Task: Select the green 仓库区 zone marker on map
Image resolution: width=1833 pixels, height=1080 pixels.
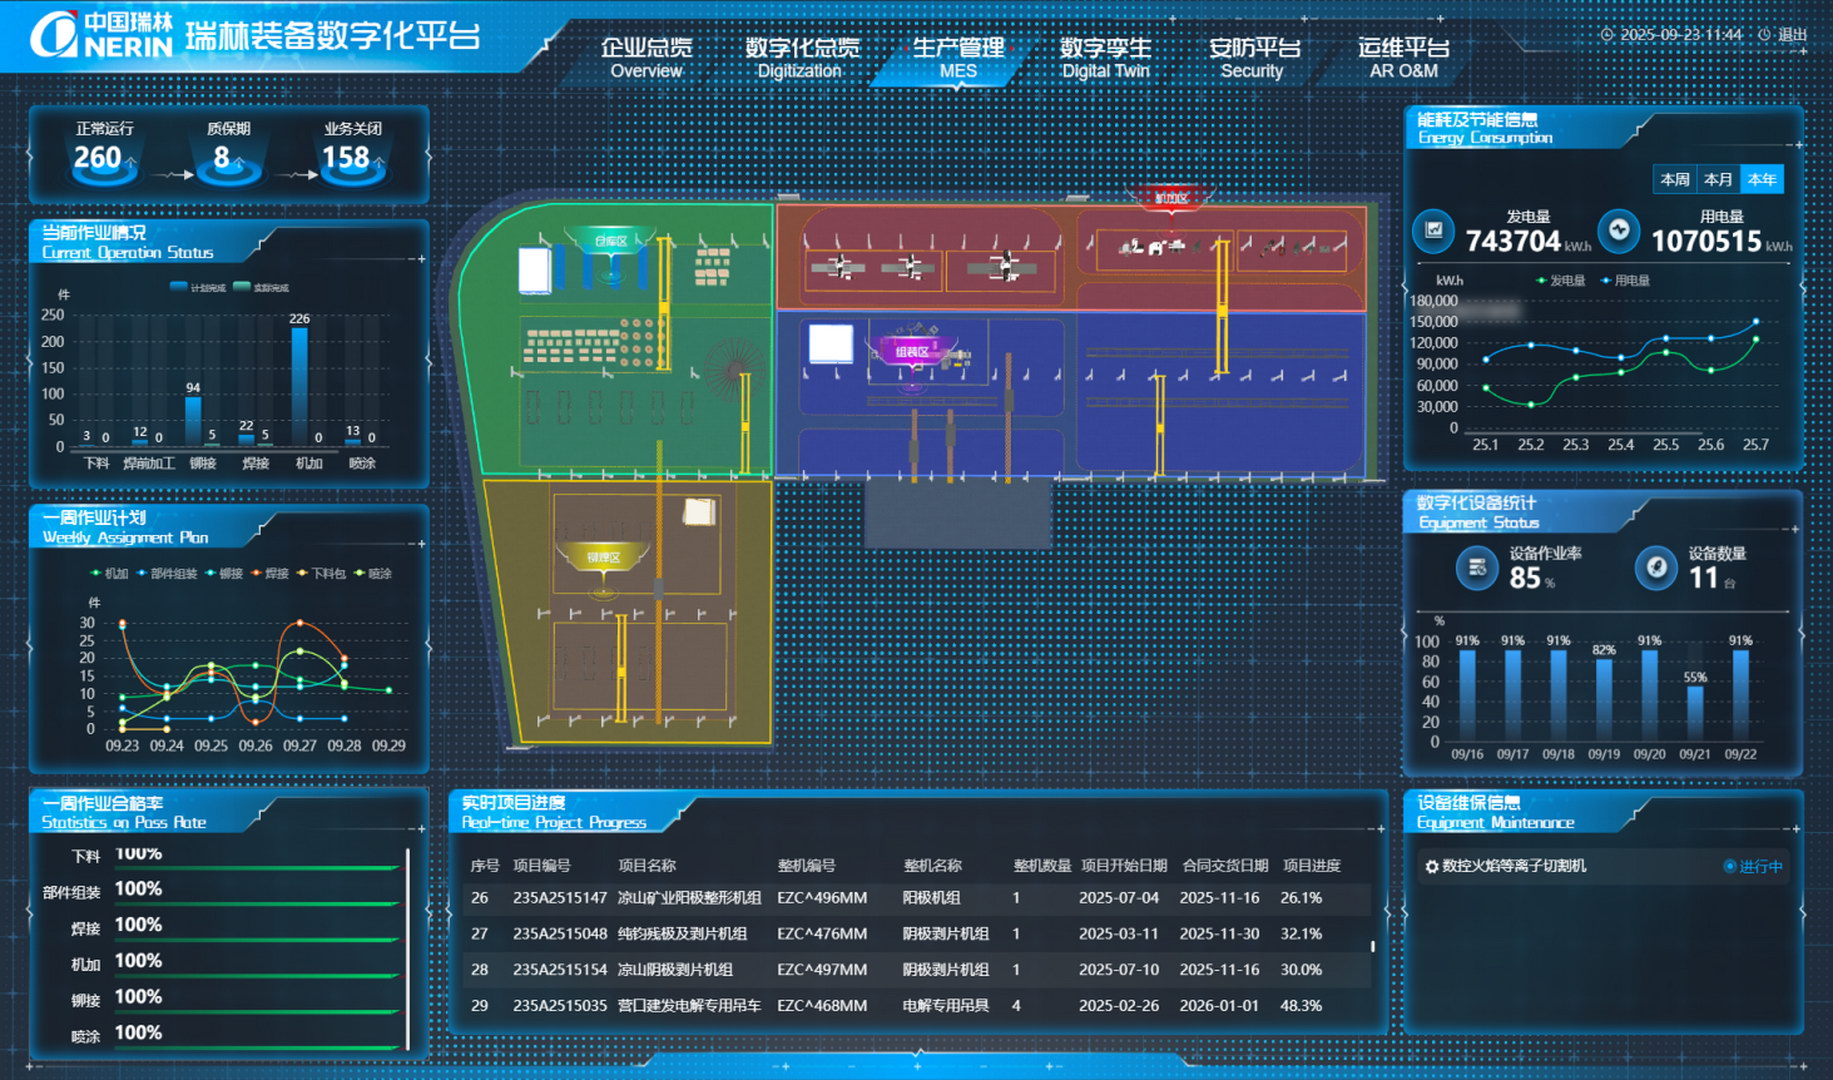Action: coord(610,241)
